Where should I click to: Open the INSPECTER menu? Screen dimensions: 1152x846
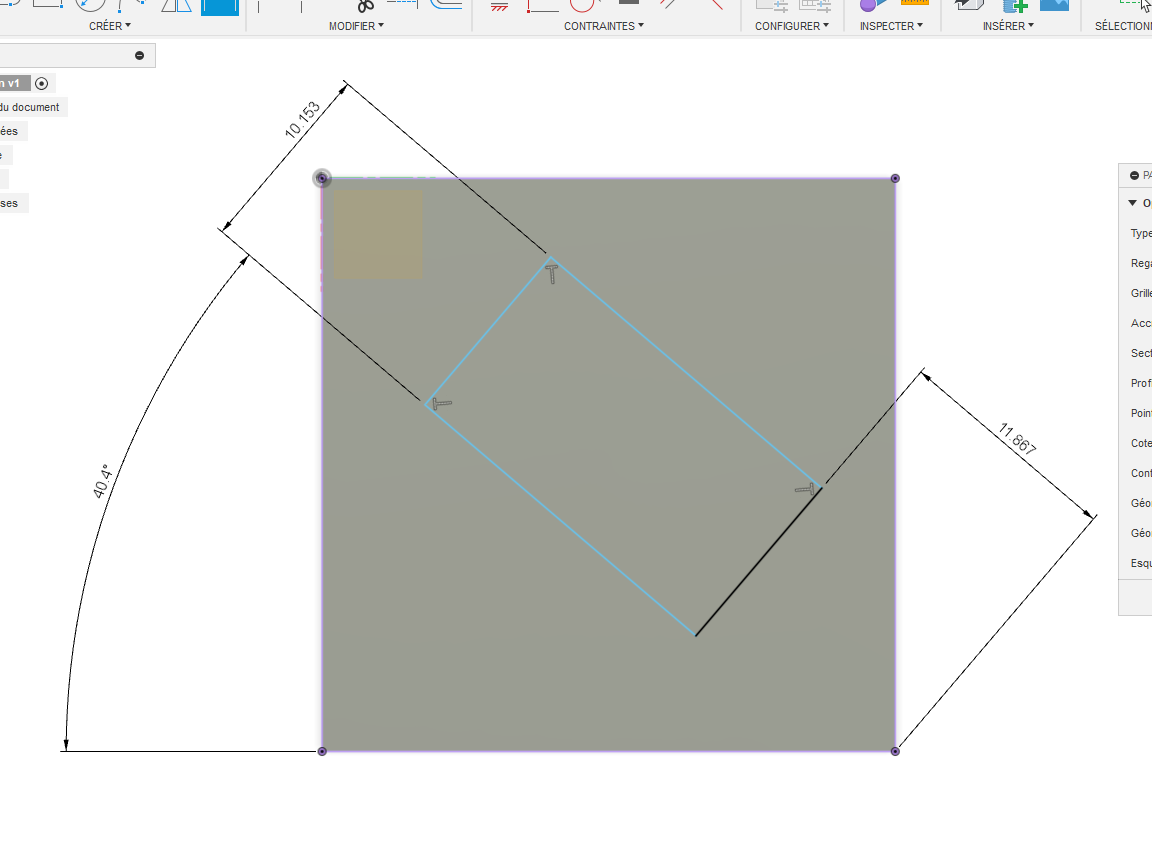pyautogui.click(x=891, y=26)
